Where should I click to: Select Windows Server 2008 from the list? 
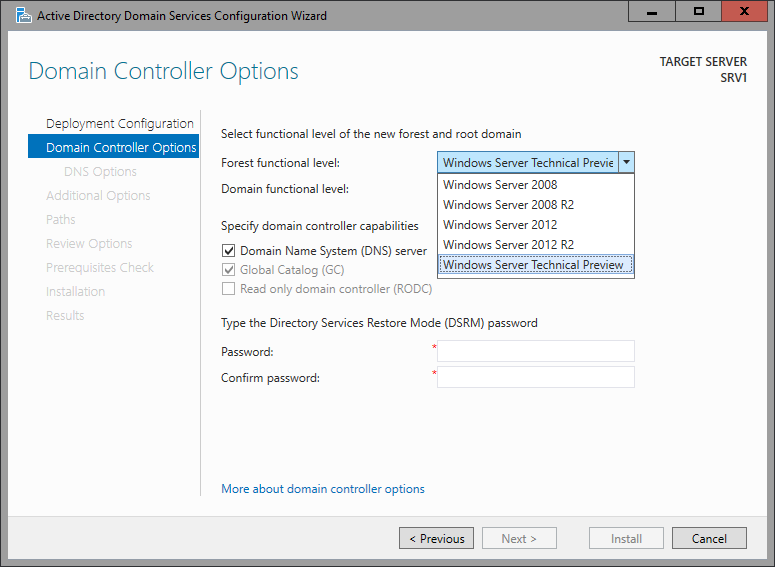pos(536,184)
